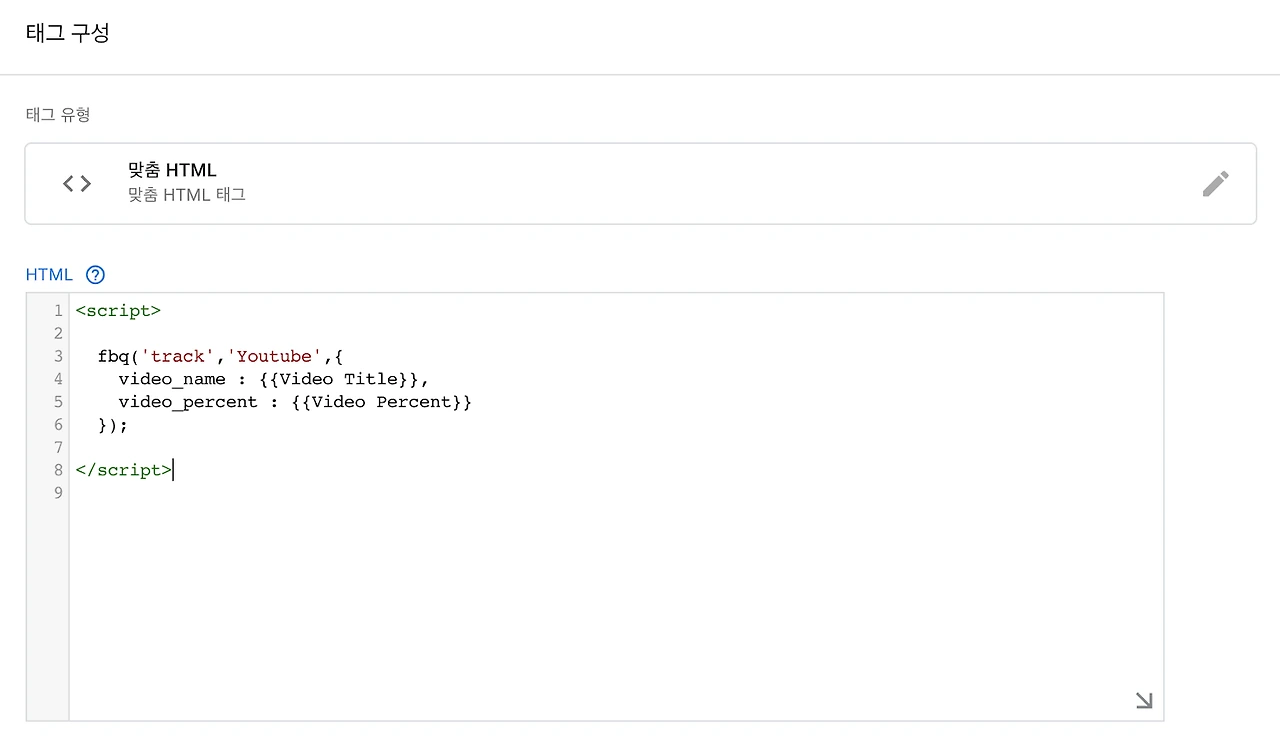1280x736 pixels.
Task: Click the {{Video Percent}} variable
Action: click(x=381, y=402)
